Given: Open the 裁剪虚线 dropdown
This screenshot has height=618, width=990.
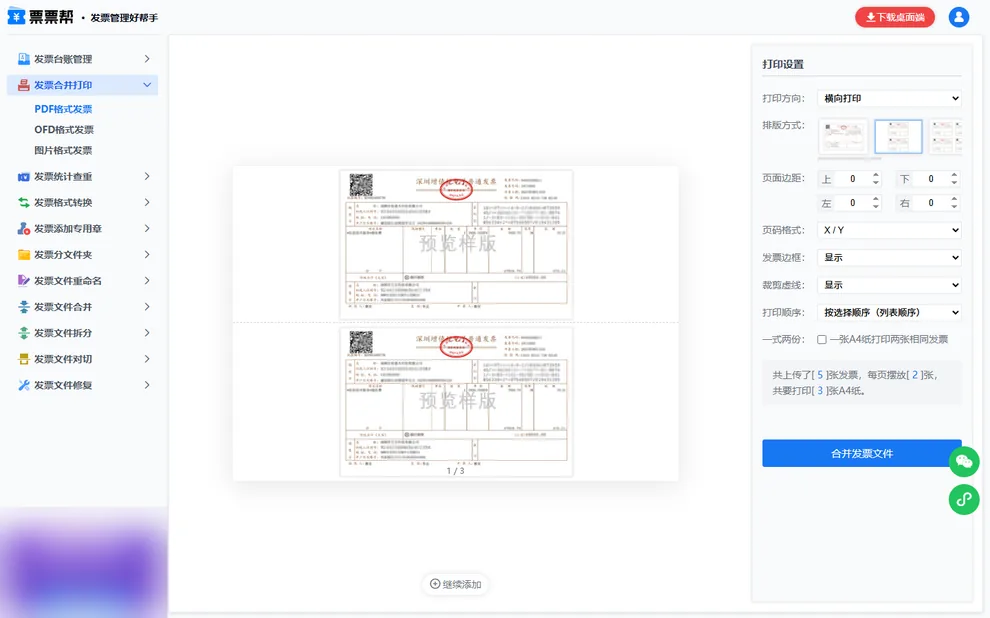Looking at the screenshot, I should 889,285.
